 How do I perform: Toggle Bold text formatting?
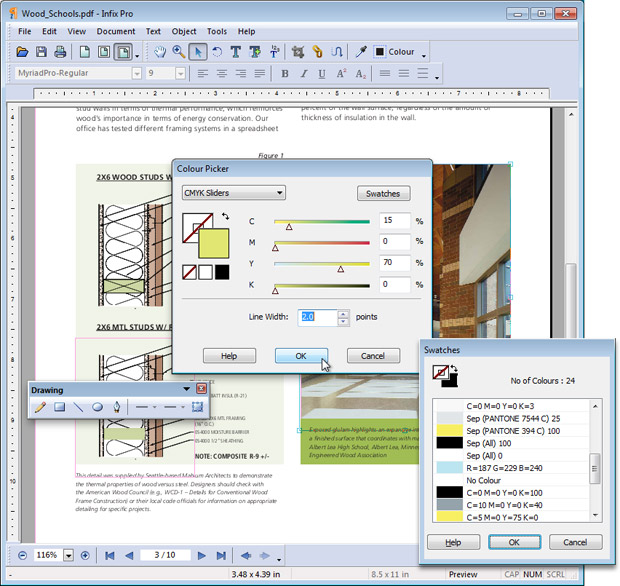pyautogui.click(x=285, y=74)
